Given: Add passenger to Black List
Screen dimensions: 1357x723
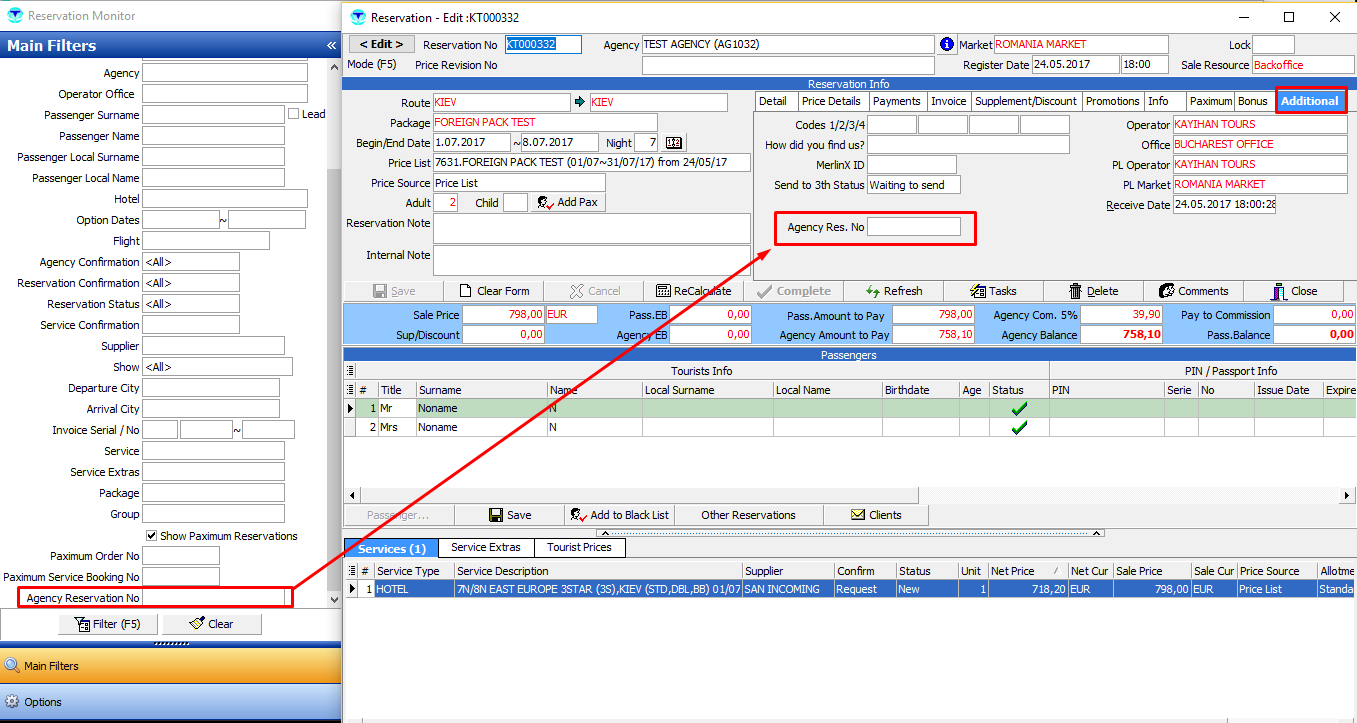Looking at the screenshot, I should (x=619, y=515).
